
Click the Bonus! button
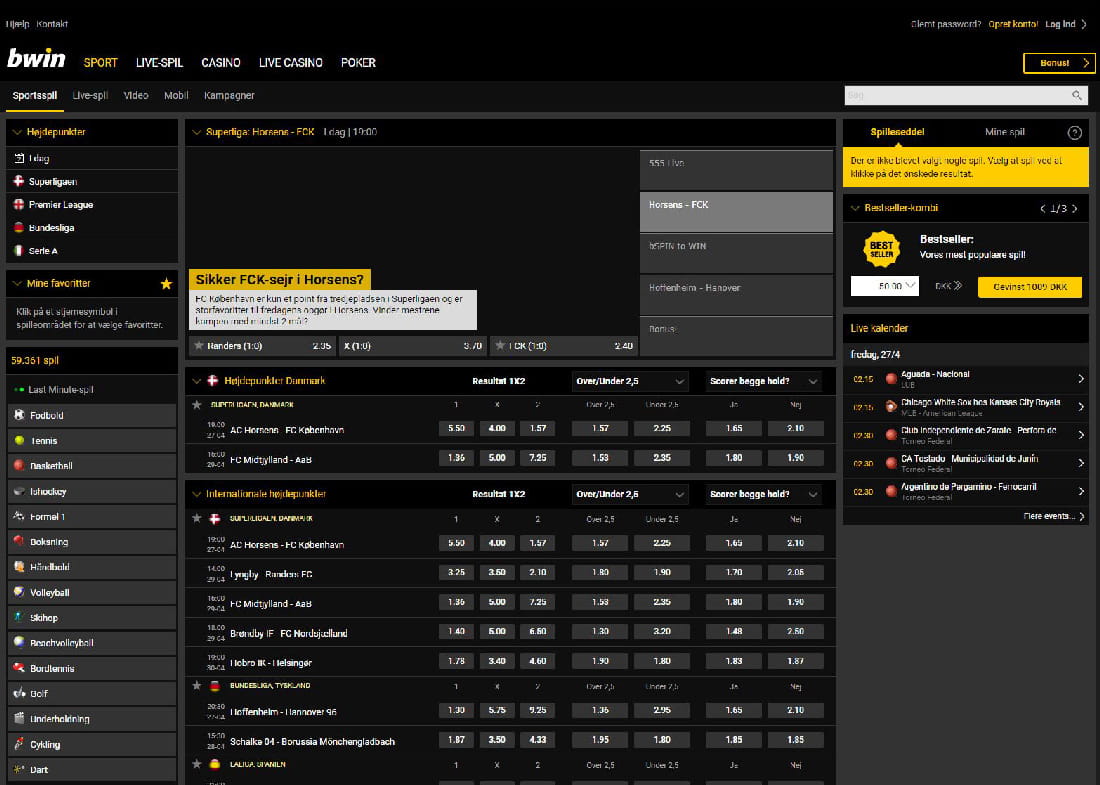[x=1059, y=63]
